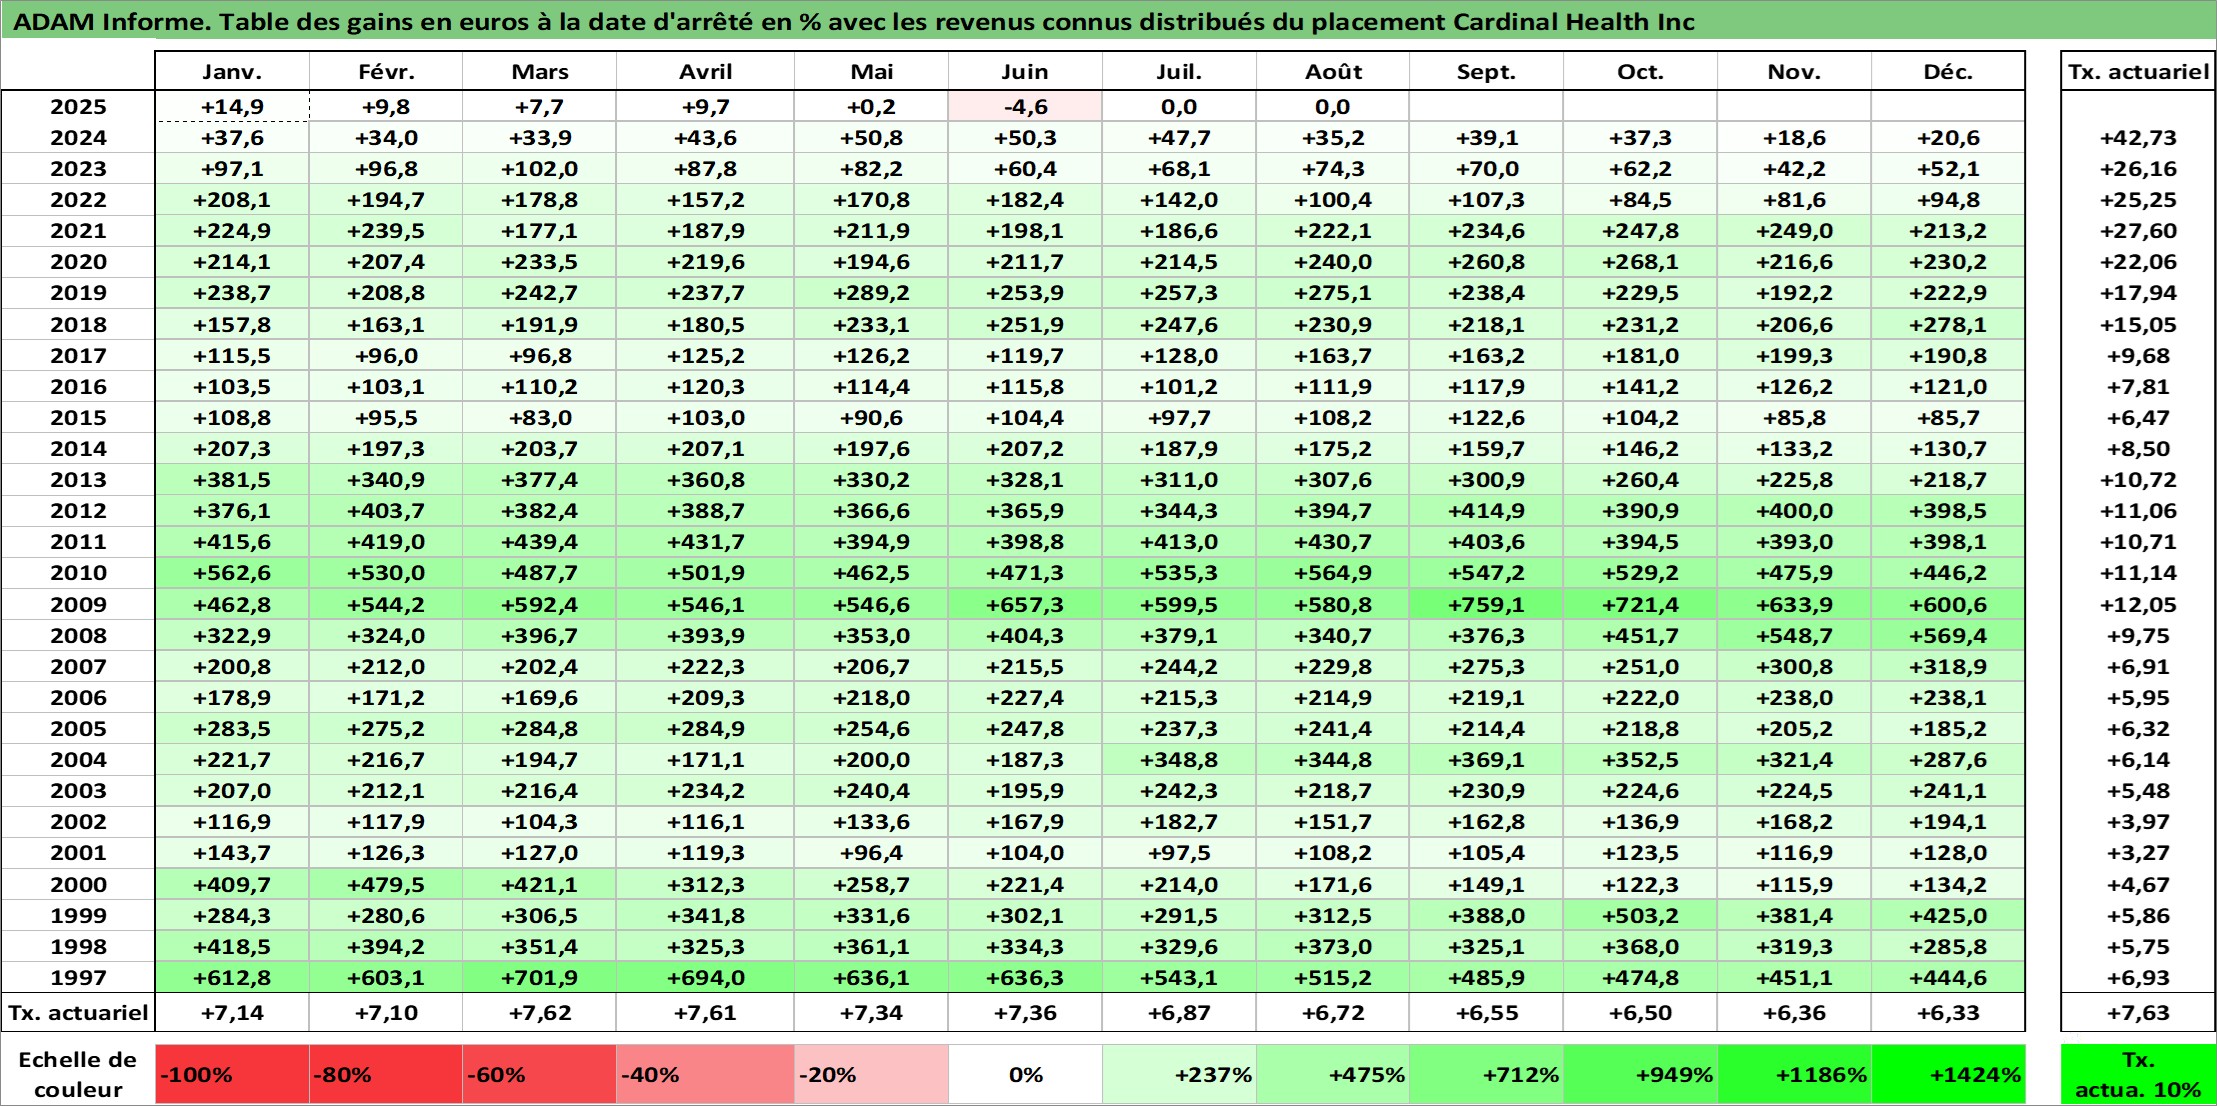Viewport: 2217px width, 1106px height.
Task: Select the cell showing +569,4
Action: click(1948, 636)
